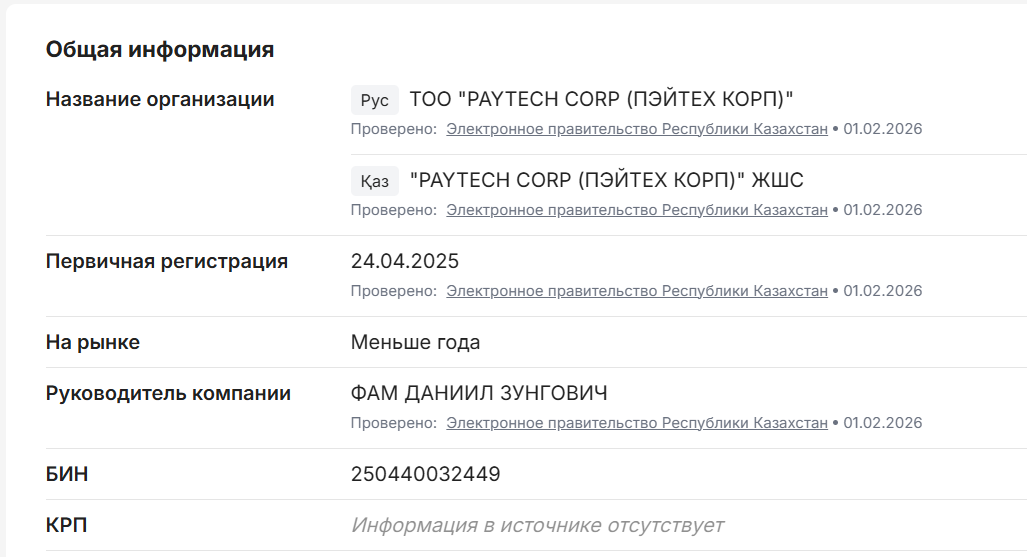Click the "Қаз" language badge
The width and height of the screenshot is (1027, 557).
click(x=375, y=181)
